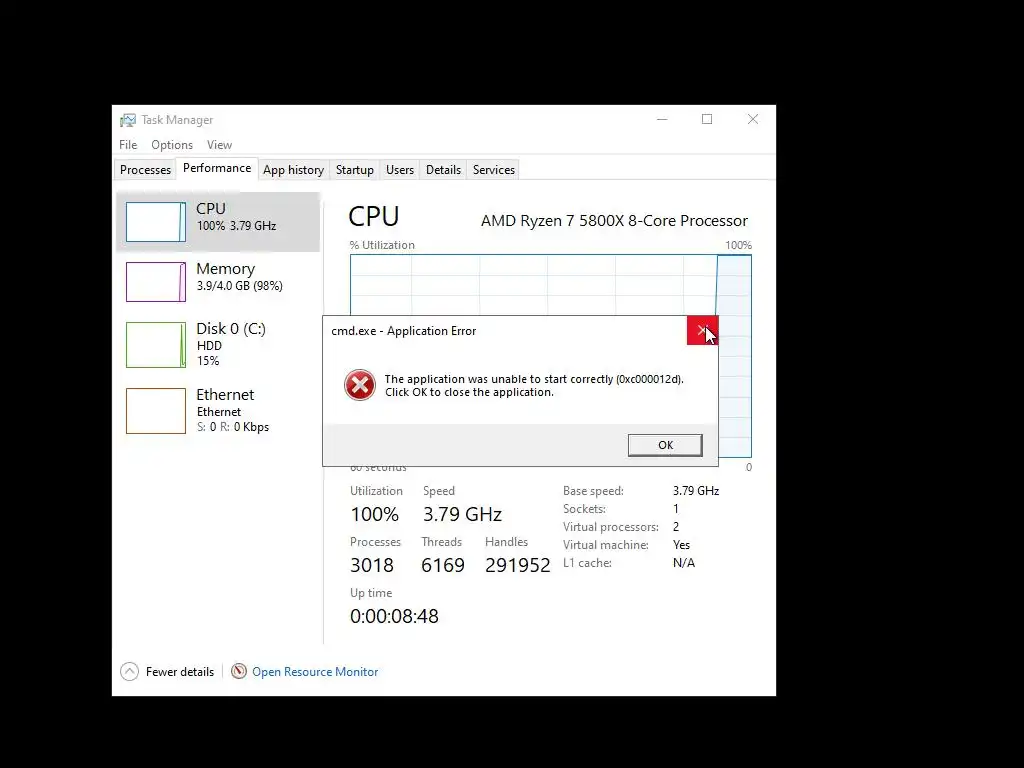
Task: Select the Disk 0 mini graph thumbnail
Action: pos(156,345)
